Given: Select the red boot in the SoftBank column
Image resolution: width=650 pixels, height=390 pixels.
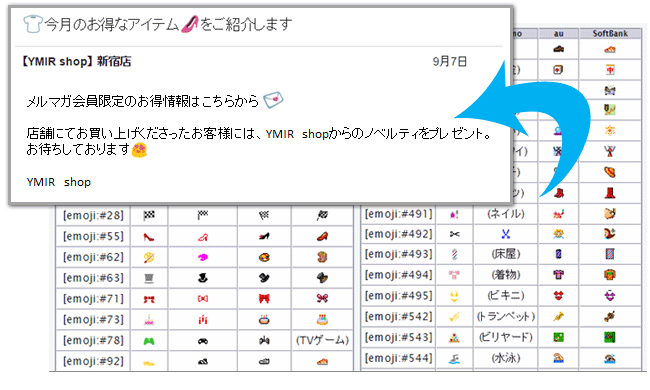Looking at the screenshot, I should 610,193.
